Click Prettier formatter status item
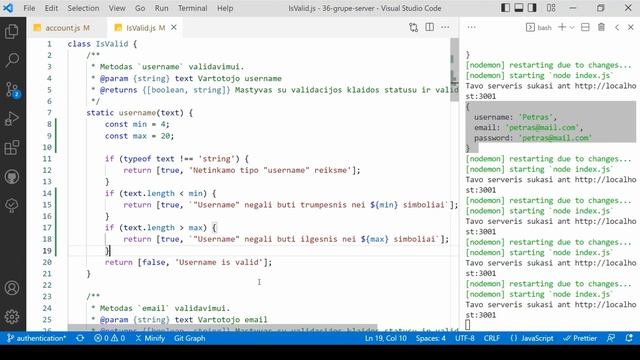 [580, 338]
